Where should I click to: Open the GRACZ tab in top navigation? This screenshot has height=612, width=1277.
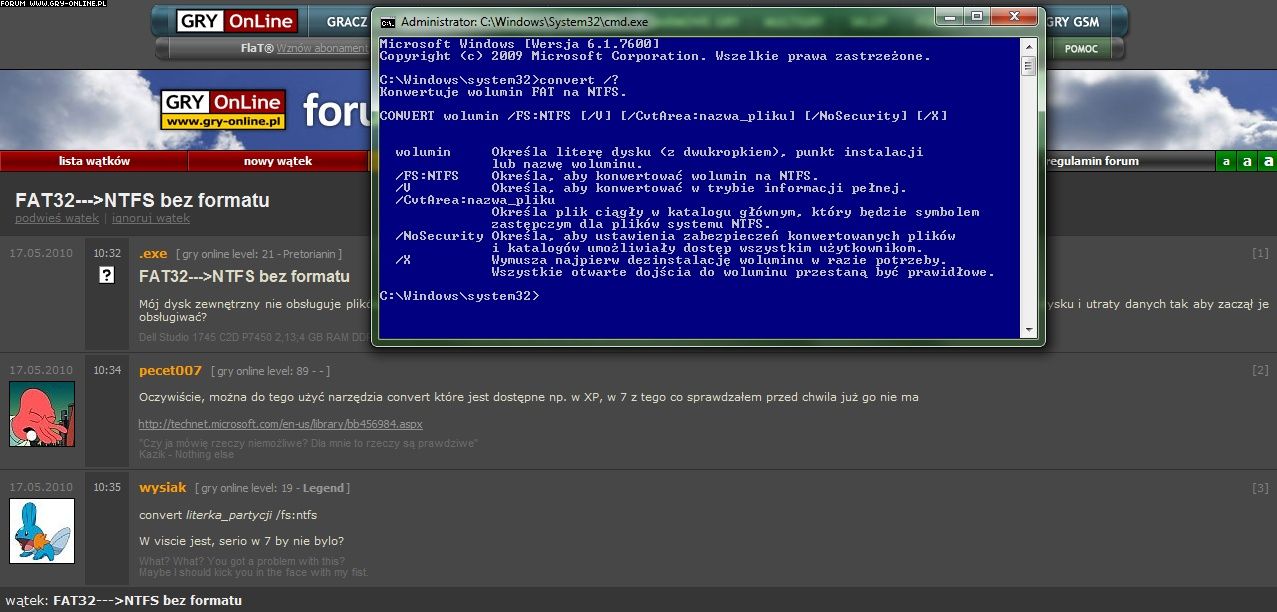click(347, 22)
